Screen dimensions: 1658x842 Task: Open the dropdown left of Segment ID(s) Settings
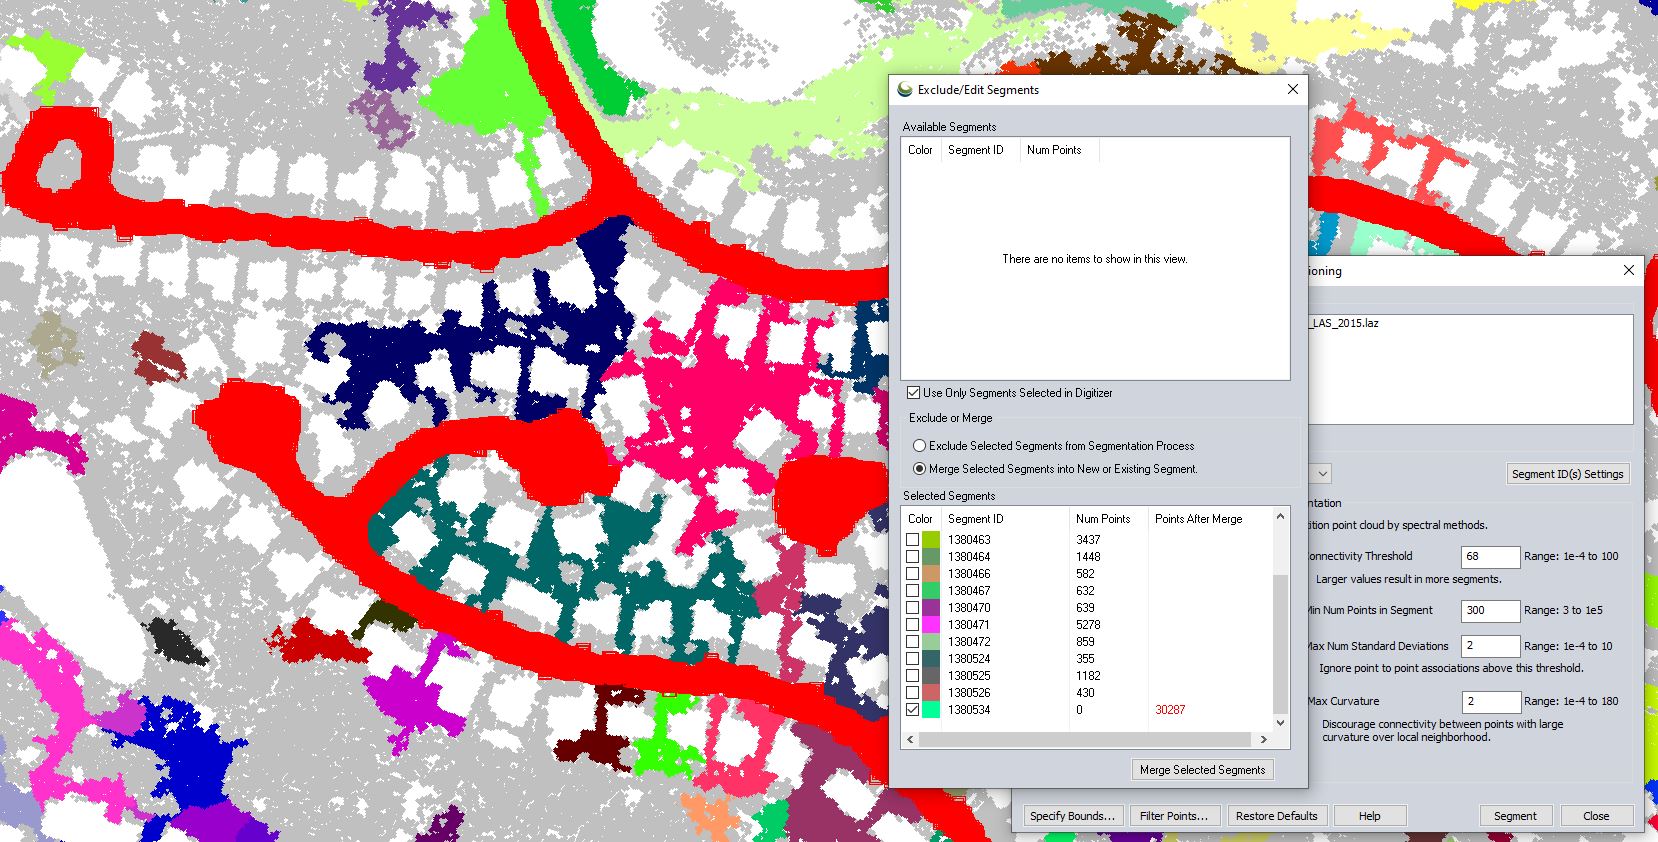tap(1321, 474)
